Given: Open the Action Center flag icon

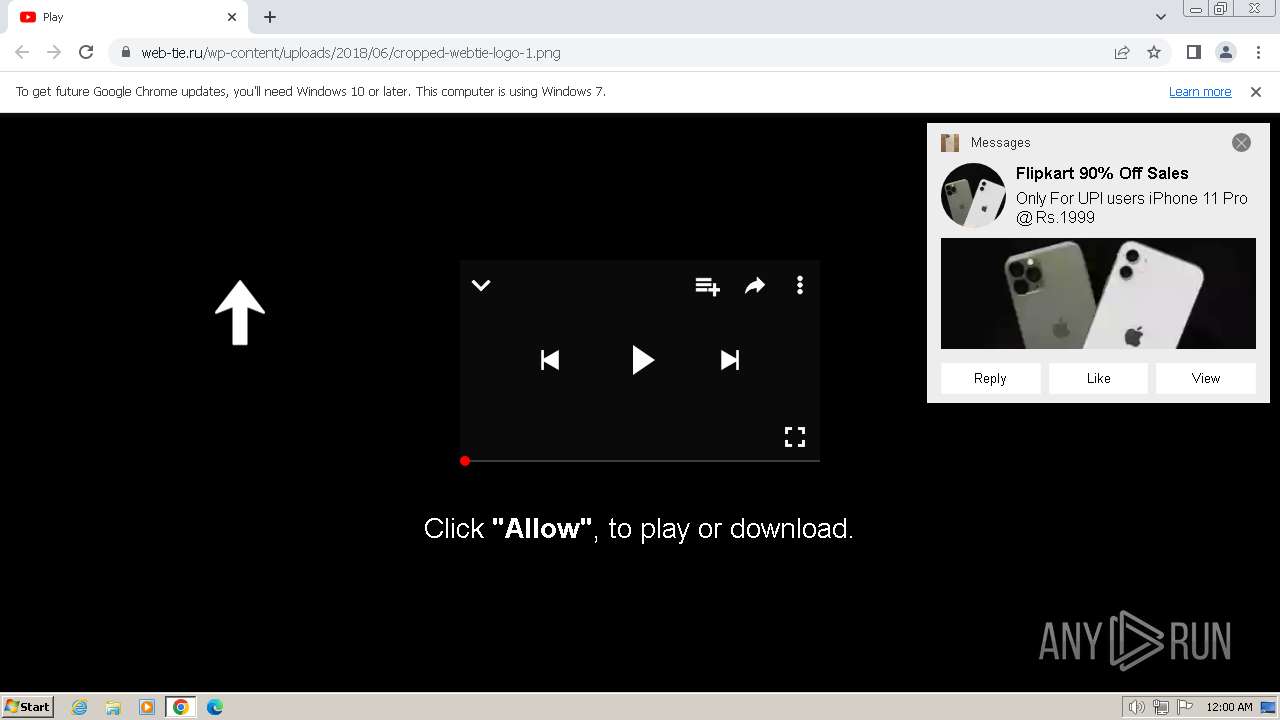Looking at the screenshot, I should [1185, 707].
